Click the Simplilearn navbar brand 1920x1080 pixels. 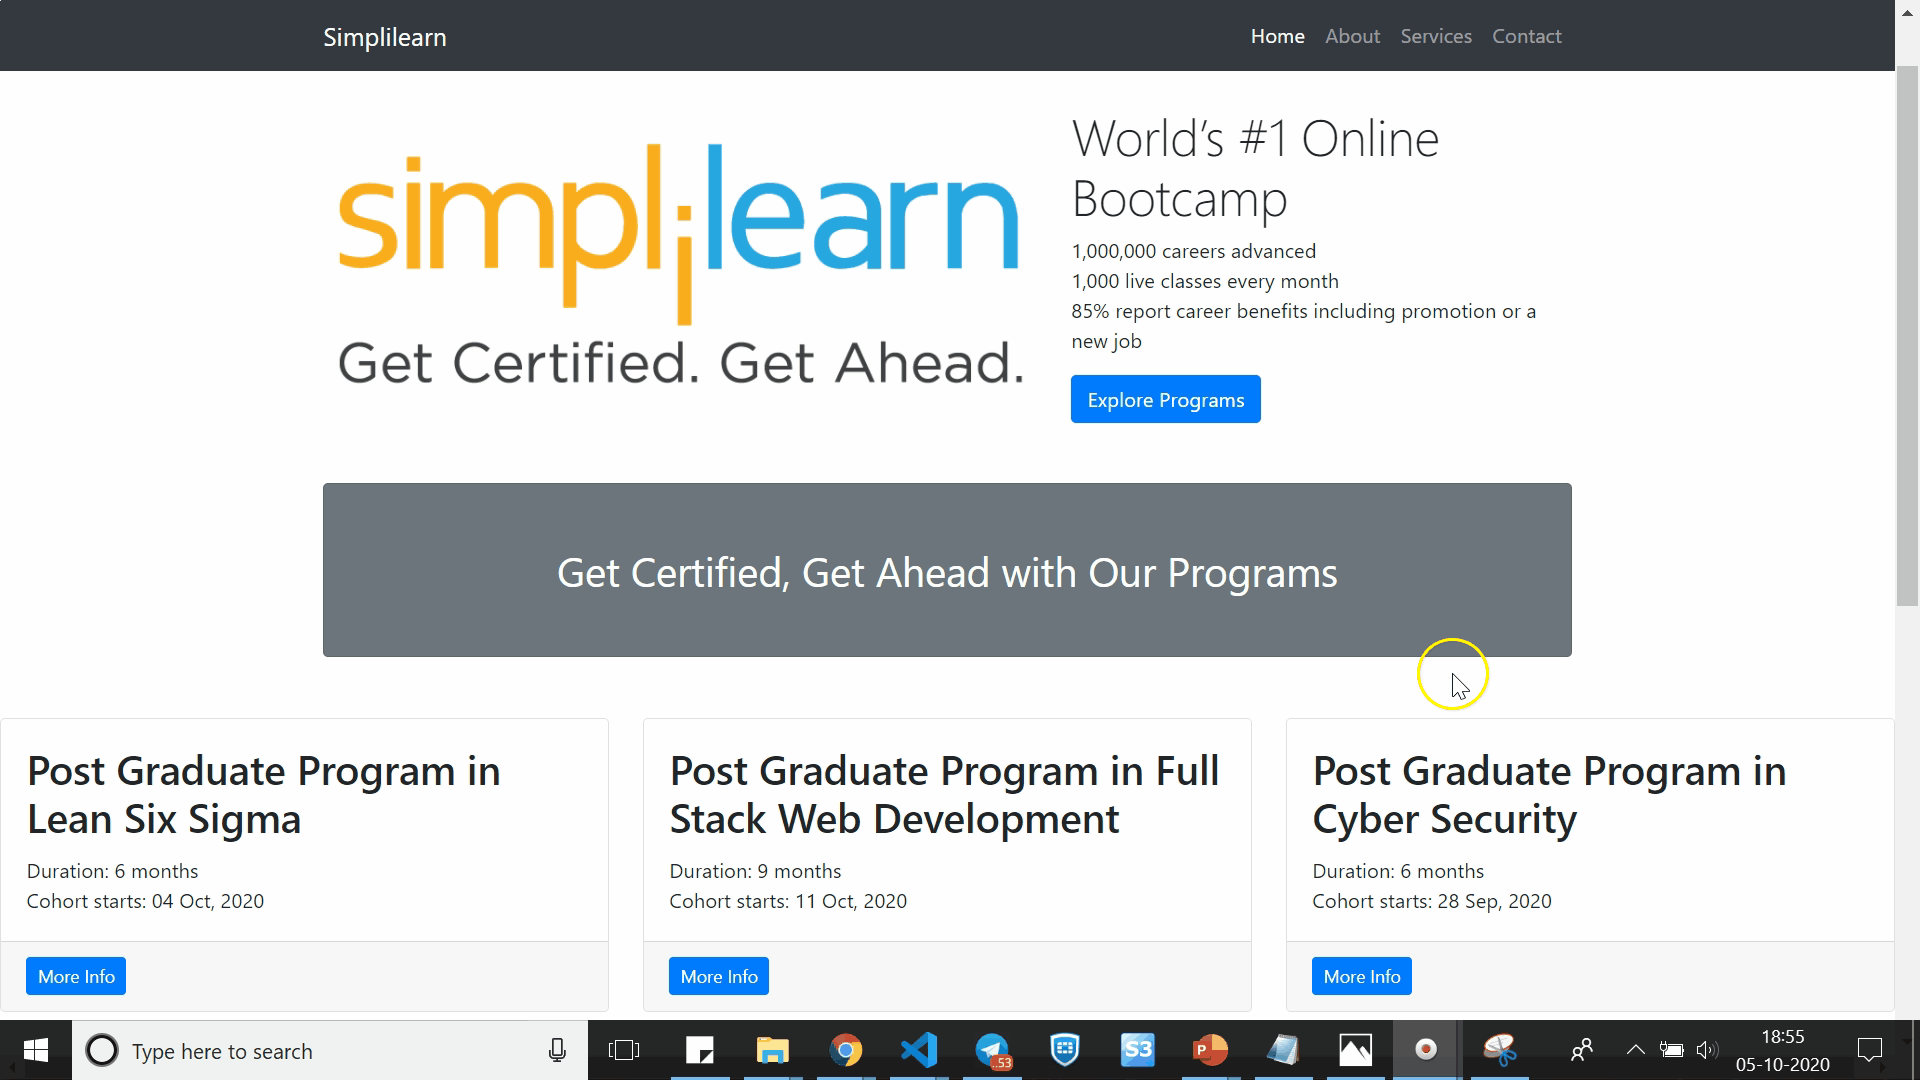point(385,37)
